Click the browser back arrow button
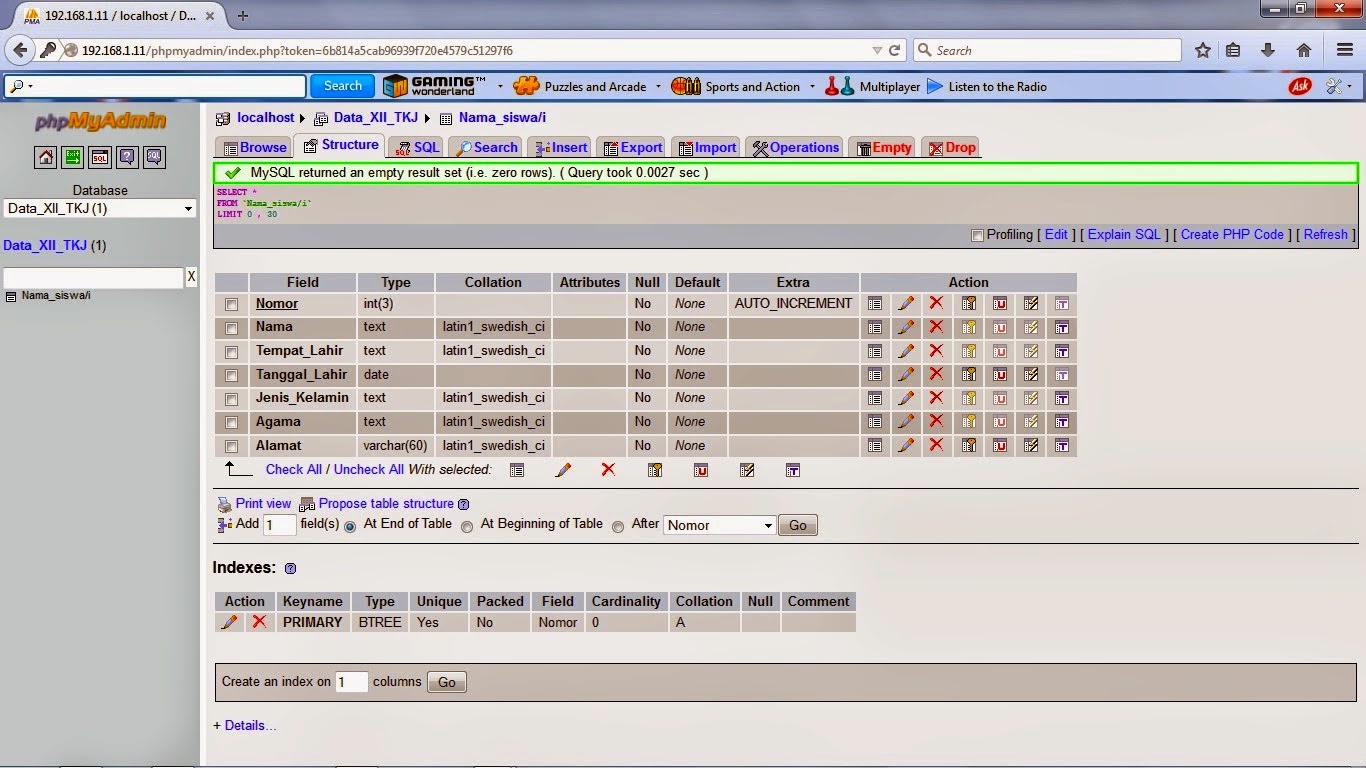Image resolution: width=1366 pixels, height=768 pixels. pos(21,50)
